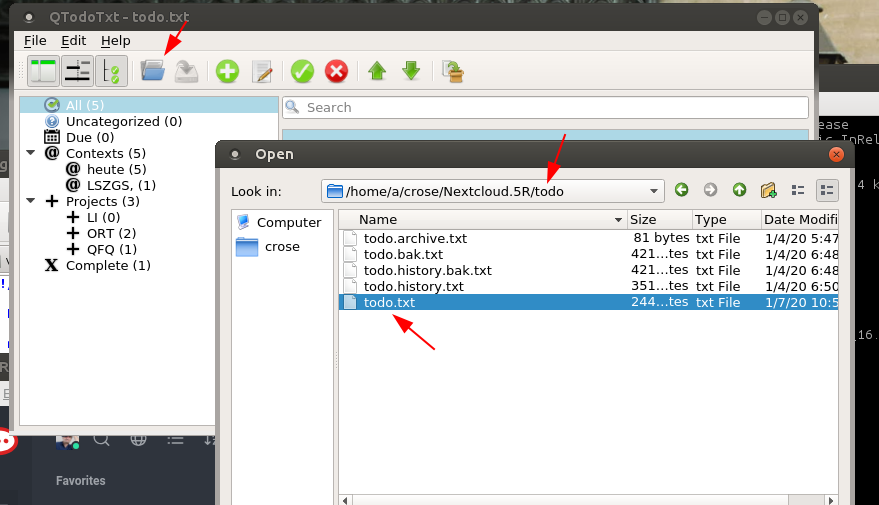Go to parent directory icon

(x=739, y=190)
